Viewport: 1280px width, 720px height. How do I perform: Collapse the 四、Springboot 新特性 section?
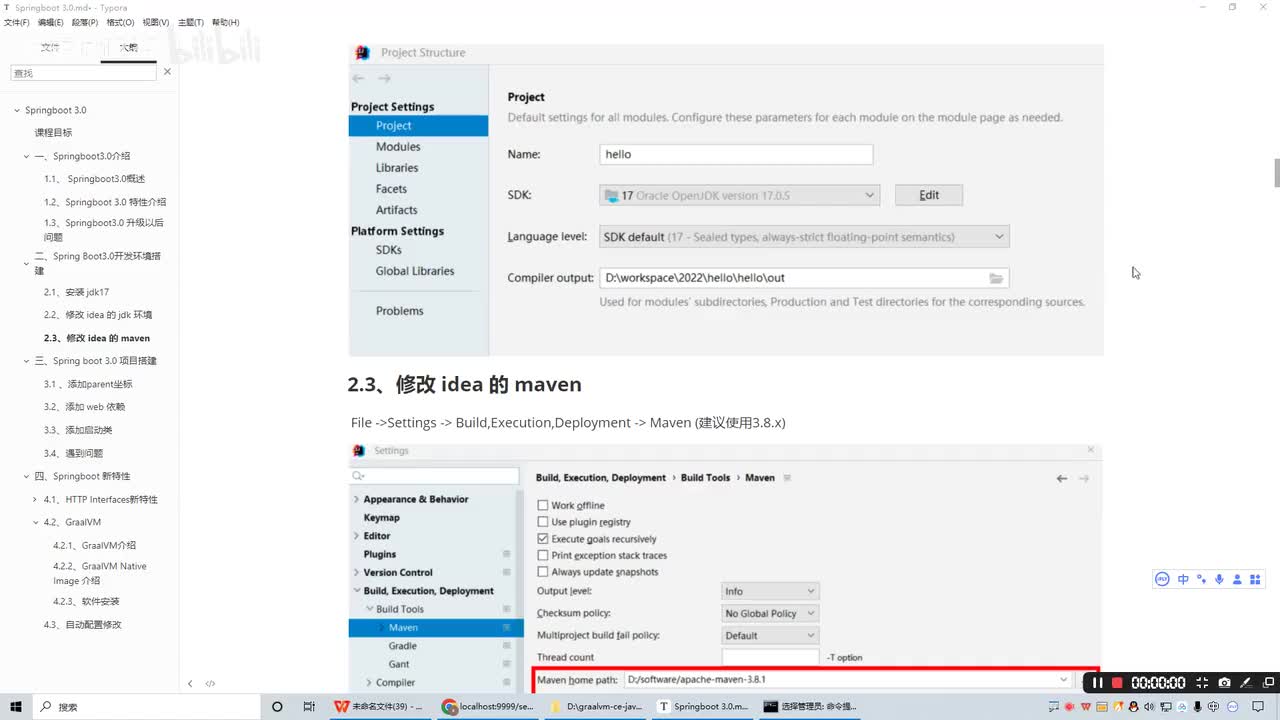(27, 476)
